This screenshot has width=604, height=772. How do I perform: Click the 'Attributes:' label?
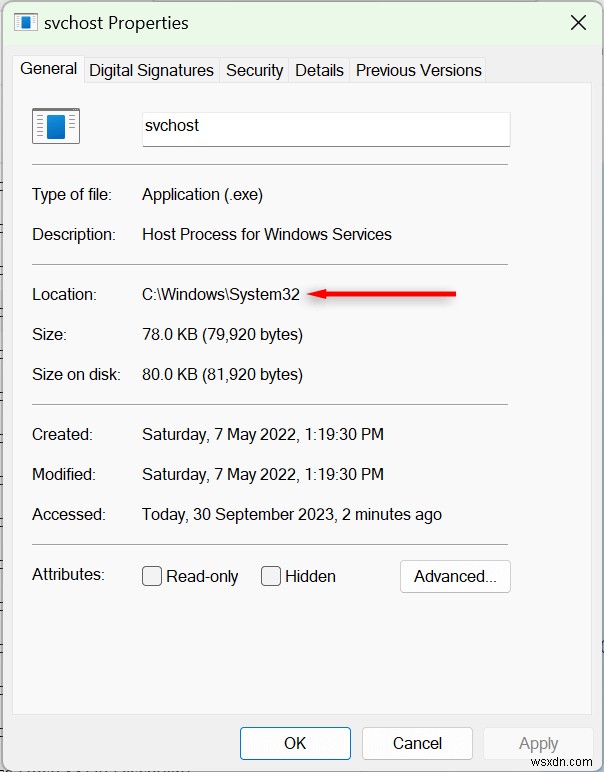coord(68,575)
